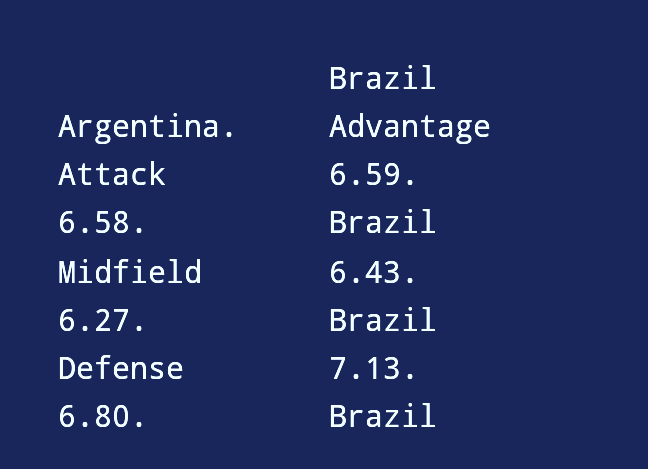Click the letter A in Argentina
648x469 pixels.
click(67, 126)
